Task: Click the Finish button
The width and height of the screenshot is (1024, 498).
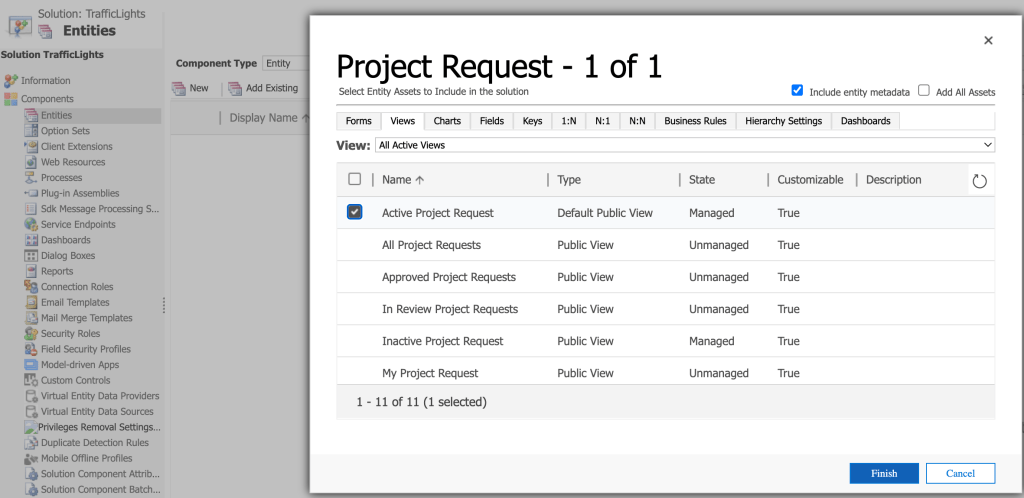Action: 883,473
